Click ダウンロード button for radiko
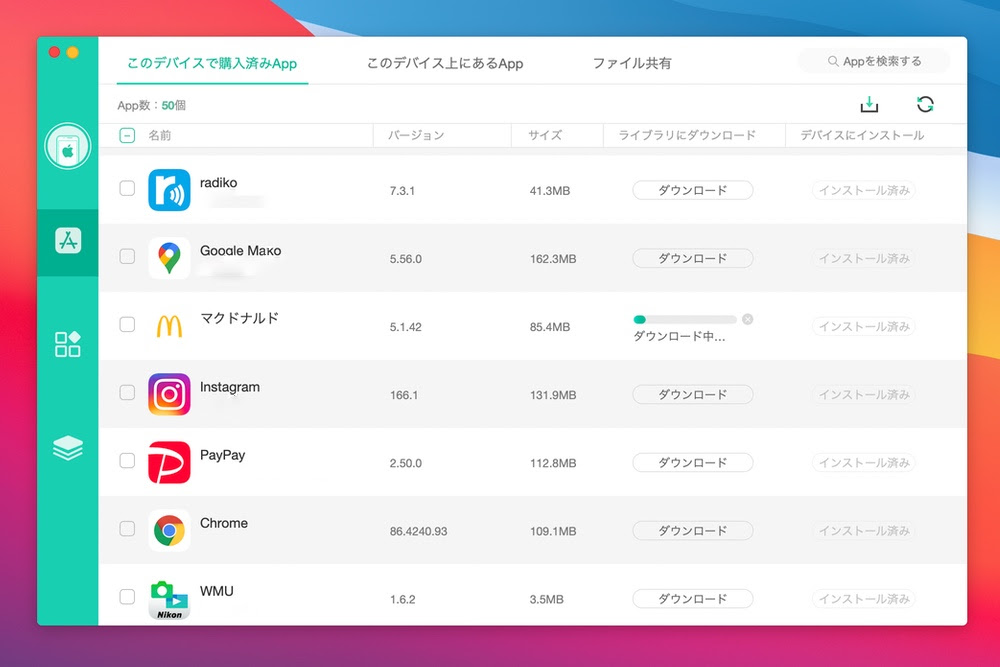1000x667 pixels. [x=693, y=190]
